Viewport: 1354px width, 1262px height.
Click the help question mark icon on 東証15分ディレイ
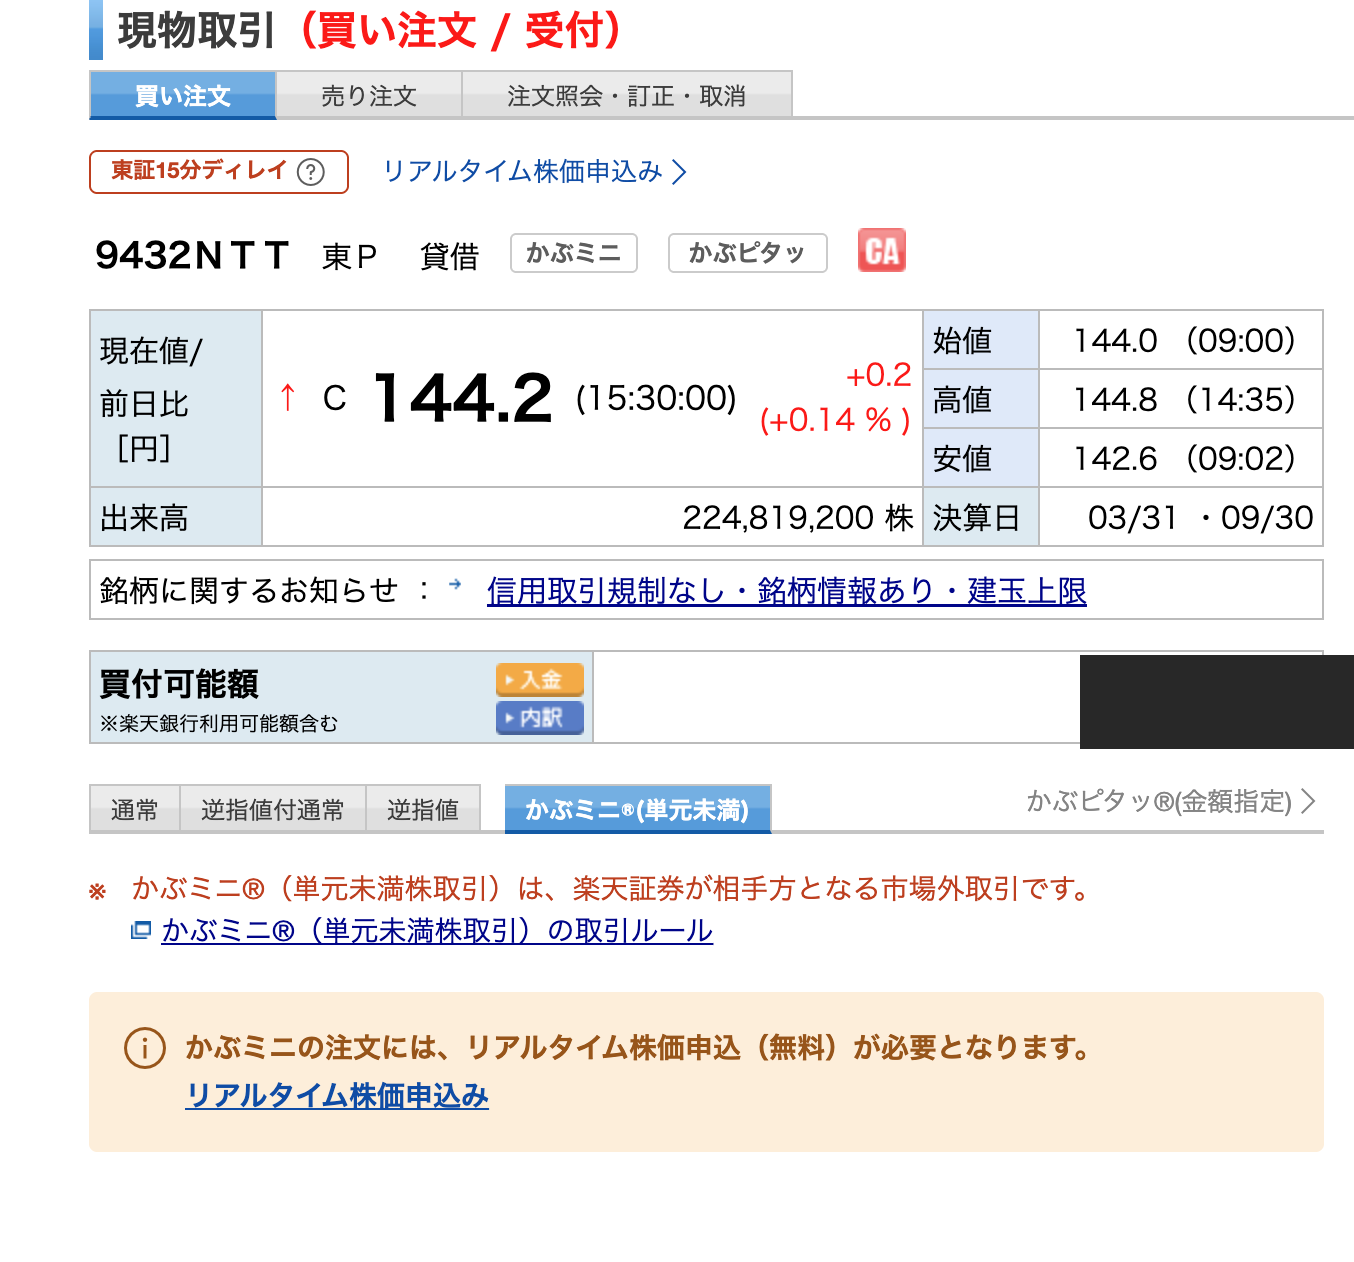coord(311,172)
